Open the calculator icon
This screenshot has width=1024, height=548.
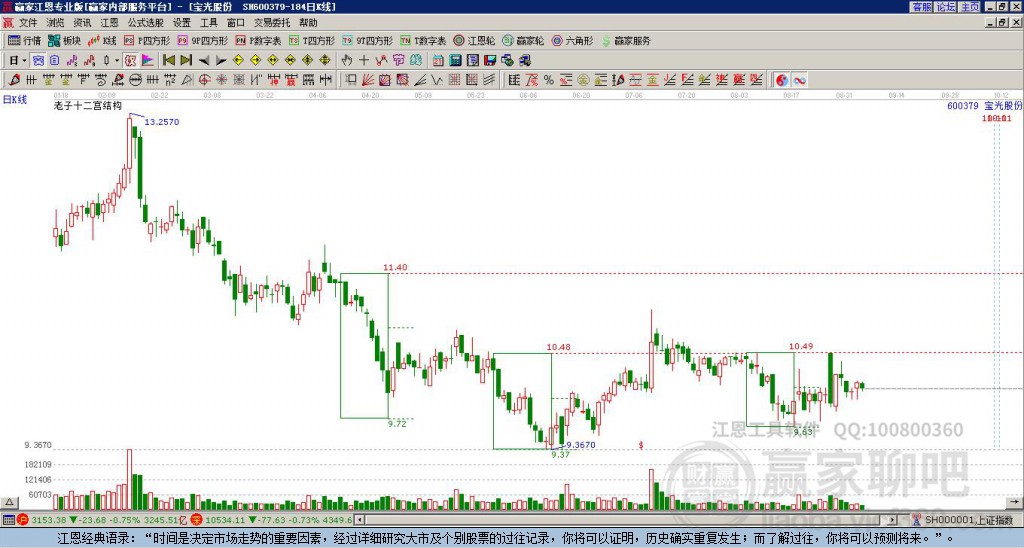tap(456, 61)
